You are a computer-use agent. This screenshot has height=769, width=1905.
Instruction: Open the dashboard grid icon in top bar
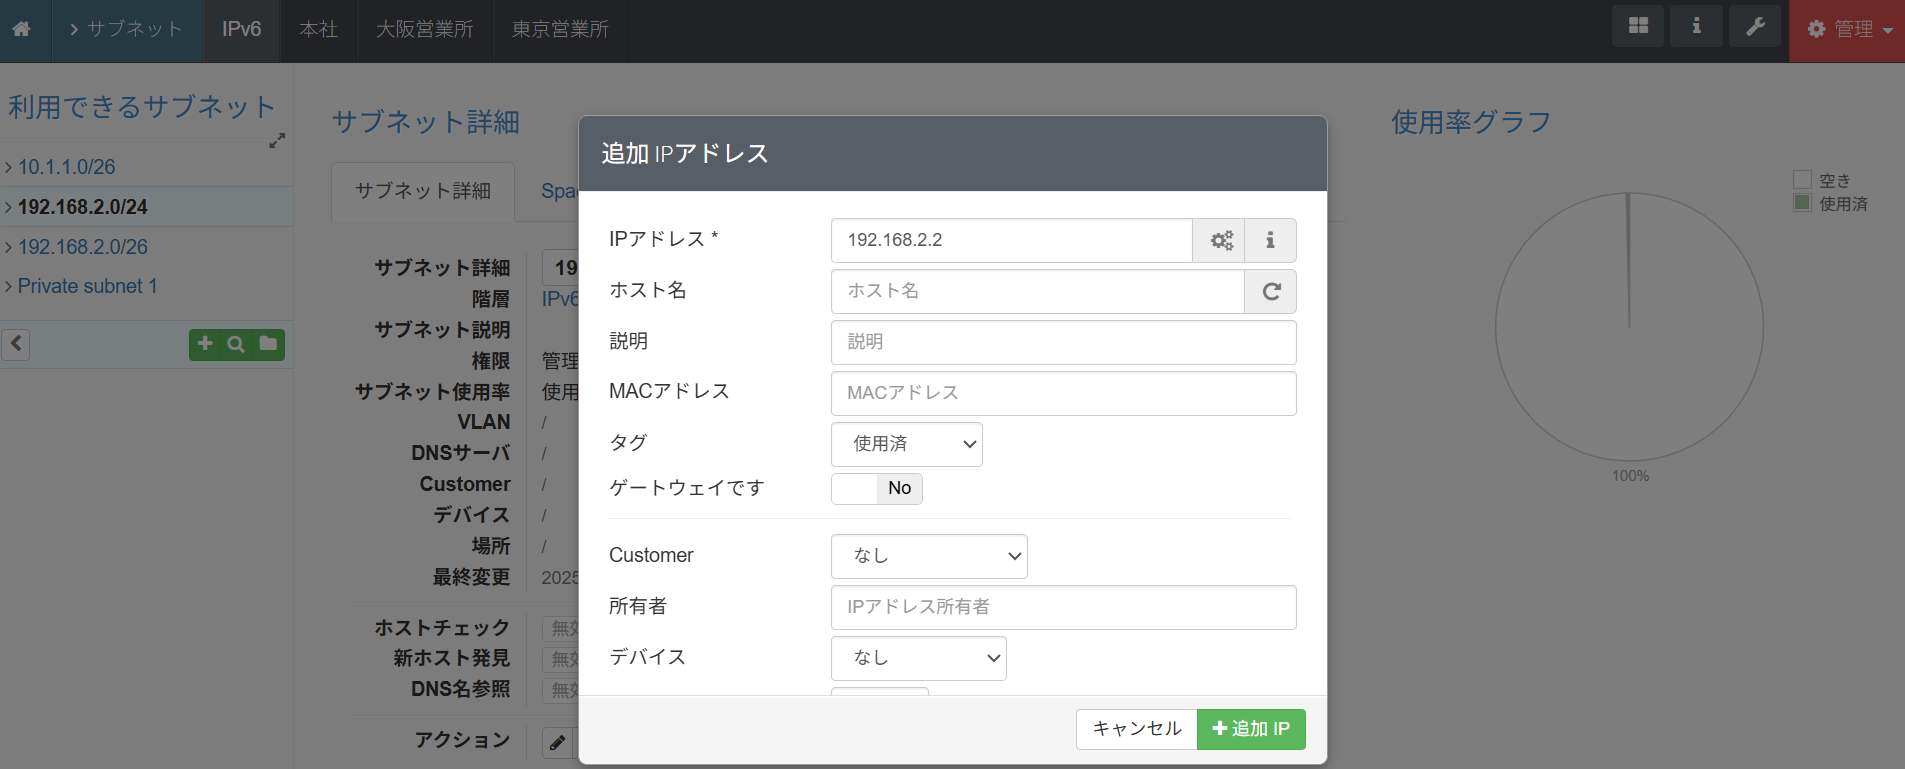(1638, 26)
